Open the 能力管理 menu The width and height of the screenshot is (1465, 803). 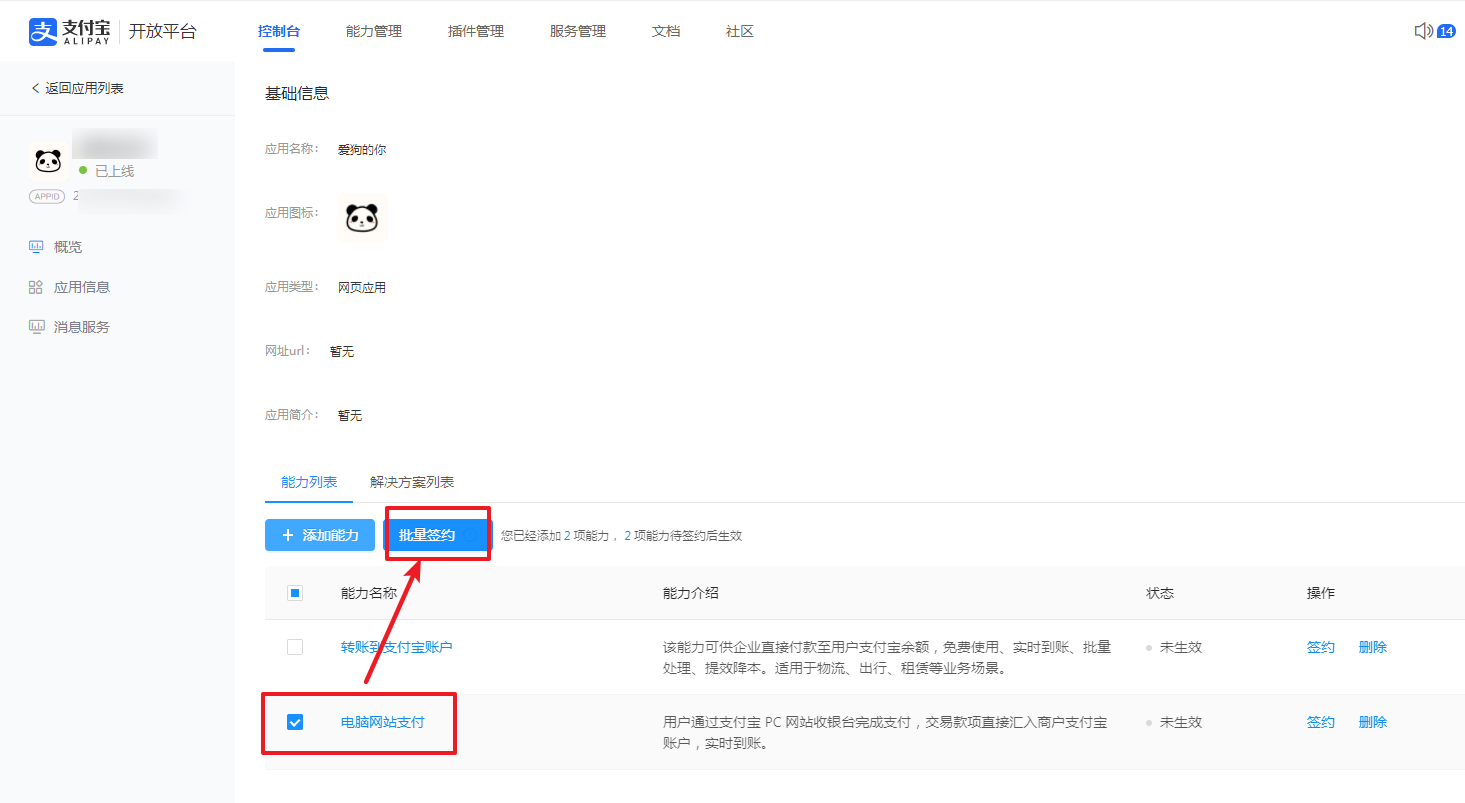pos(374,31)
